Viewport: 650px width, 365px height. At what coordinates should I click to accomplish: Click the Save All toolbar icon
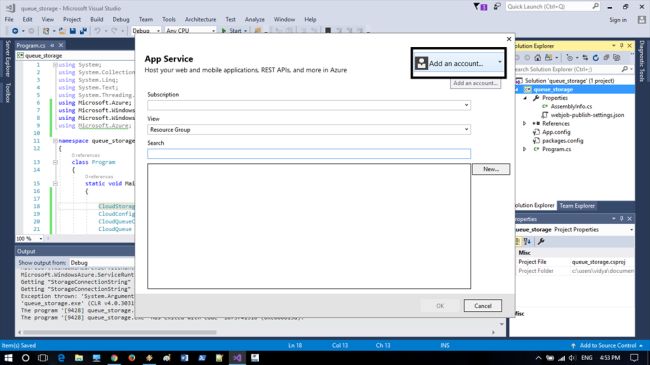(x=83, y=31)
